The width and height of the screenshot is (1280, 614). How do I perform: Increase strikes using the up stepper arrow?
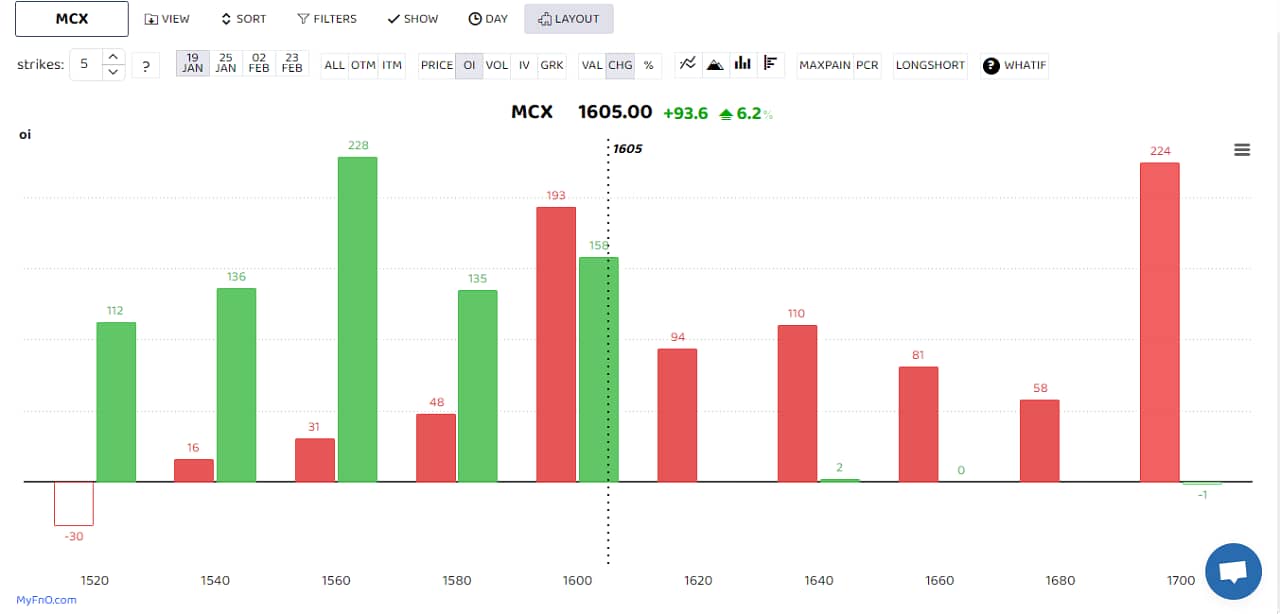(x=113, y=57)
